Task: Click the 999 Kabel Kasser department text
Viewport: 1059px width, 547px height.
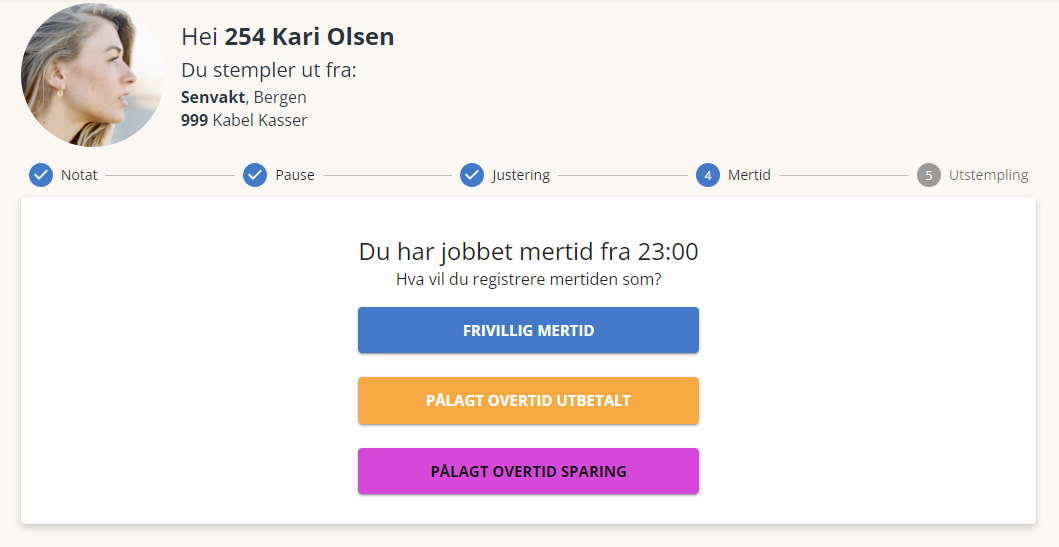Action: (x=244, y=120)
